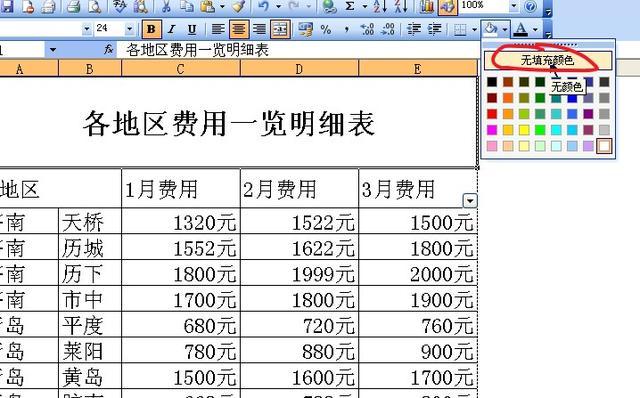Click the AutoSum sigma icon
Viewport: 640px width, 398px height.
(x=350, y=6)
